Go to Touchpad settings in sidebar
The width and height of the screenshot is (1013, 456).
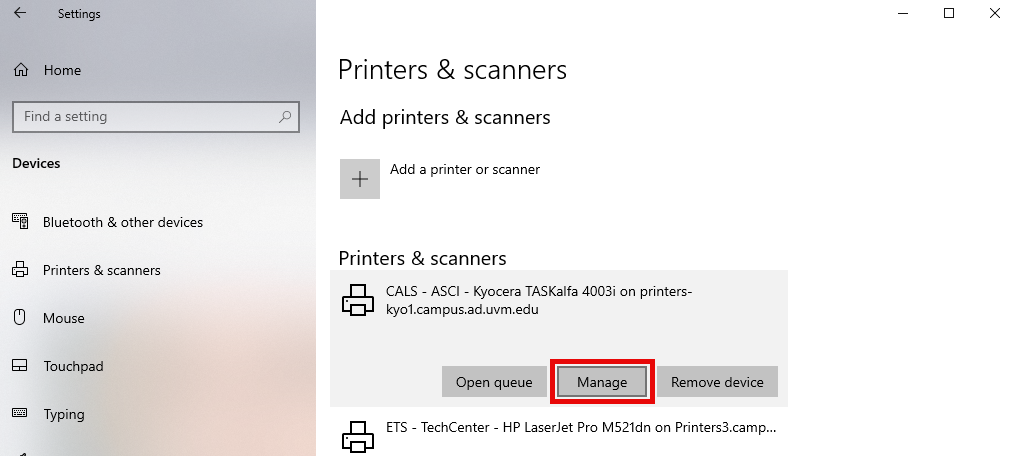click(73, 366)
